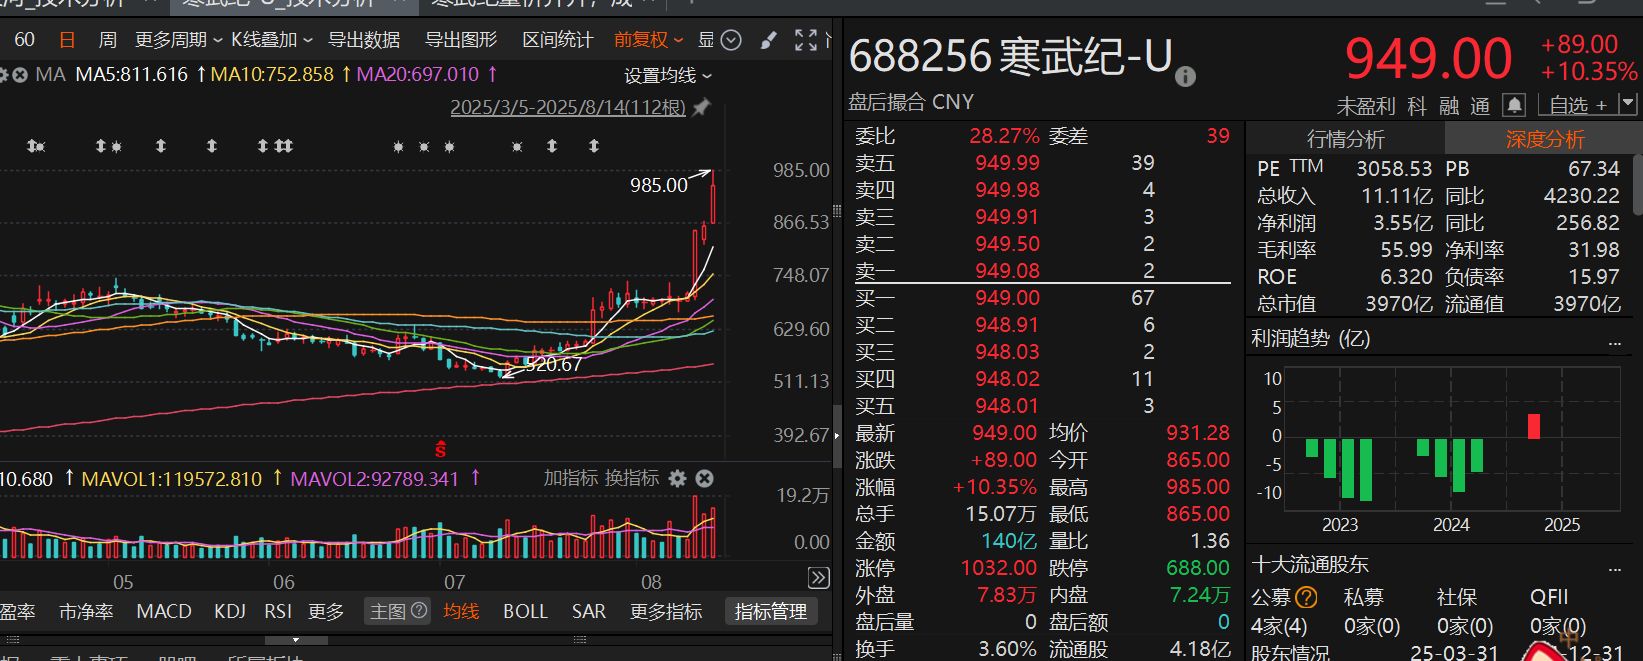Image resolution: width=1643 pixels, height=661 pixels.
Task: Click the 导出数据 button
Action: pos(364,40)
